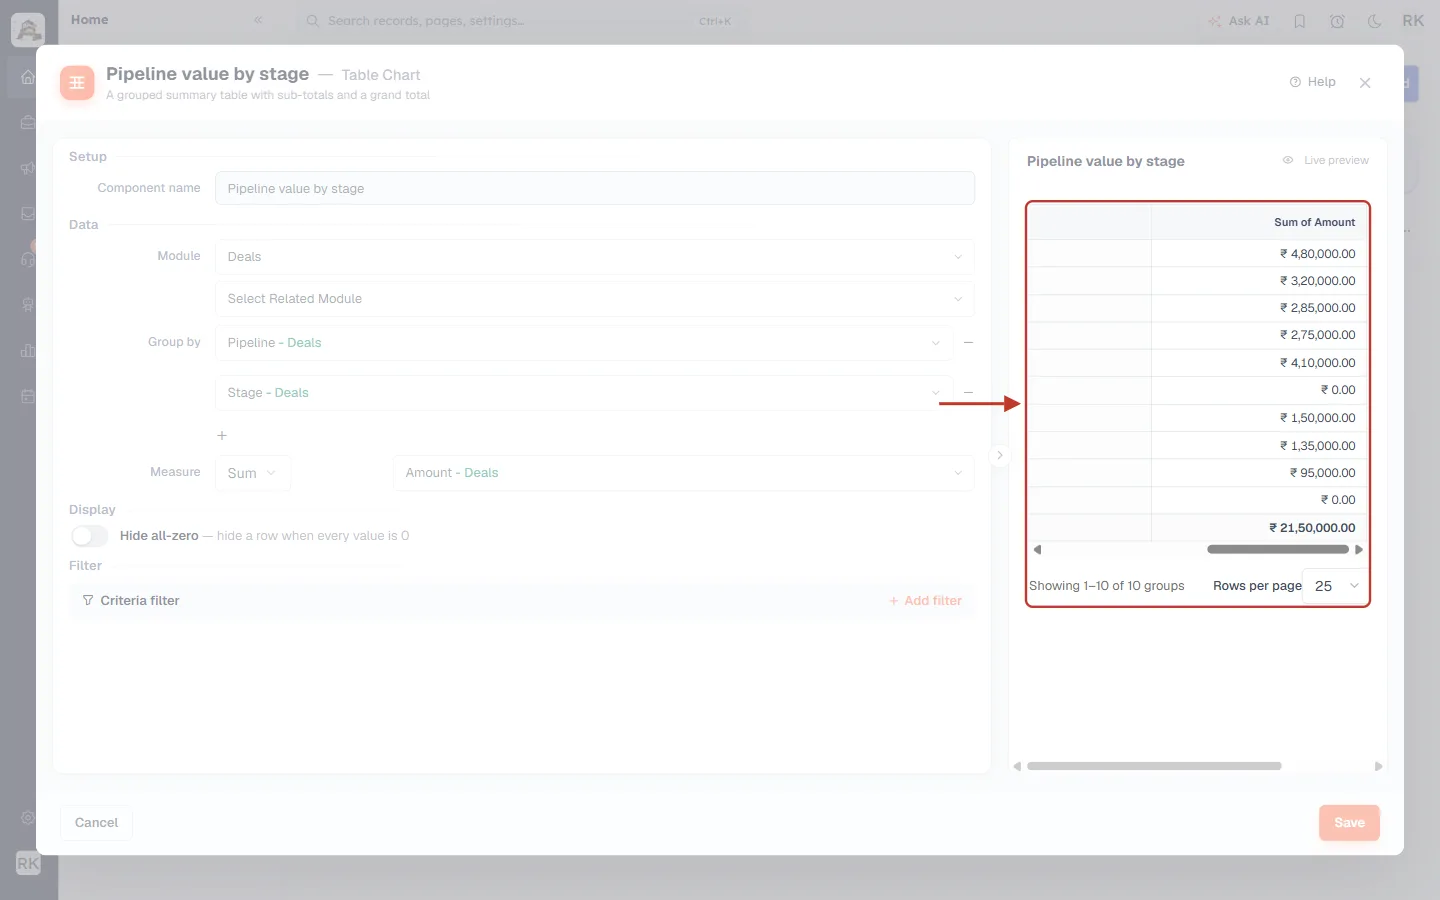1440x900 pixels.
Task: Click the Showing 1–10 of 10 groups text
Action: pyautogui.click(x=1106, y=586)
